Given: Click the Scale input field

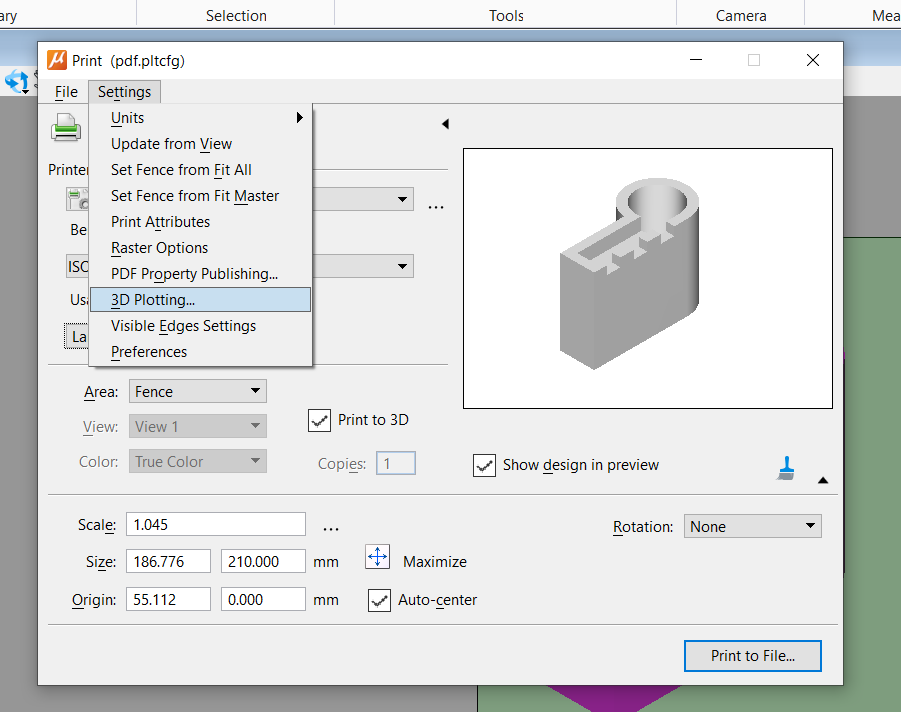Looking at the screenshot, I should [215, 525].
